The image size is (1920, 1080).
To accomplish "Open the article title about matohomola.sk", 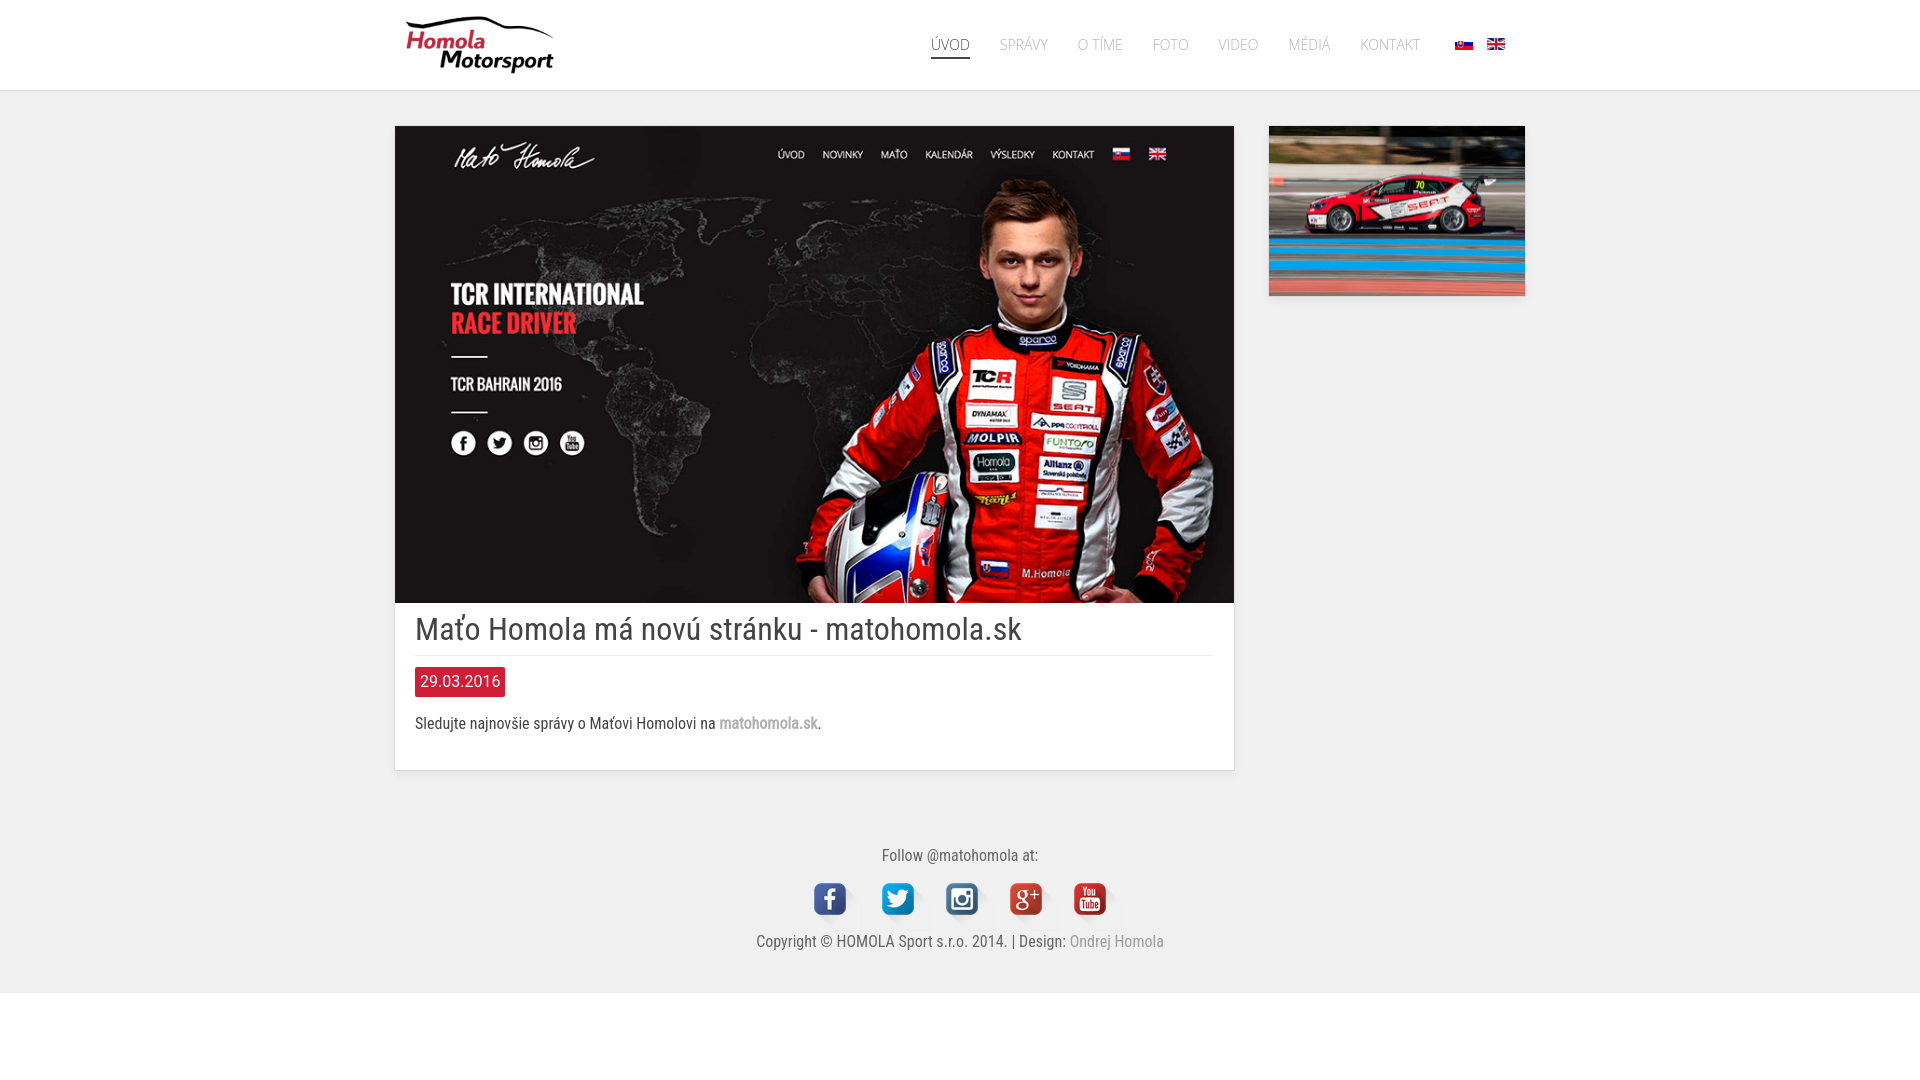I will pos(718,629).
